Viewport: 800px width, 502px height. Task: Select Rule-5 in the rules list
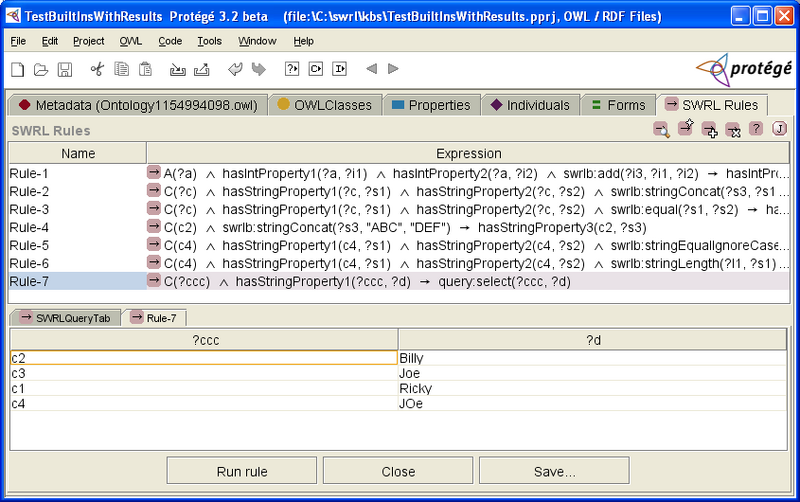(x=78, y=245)
